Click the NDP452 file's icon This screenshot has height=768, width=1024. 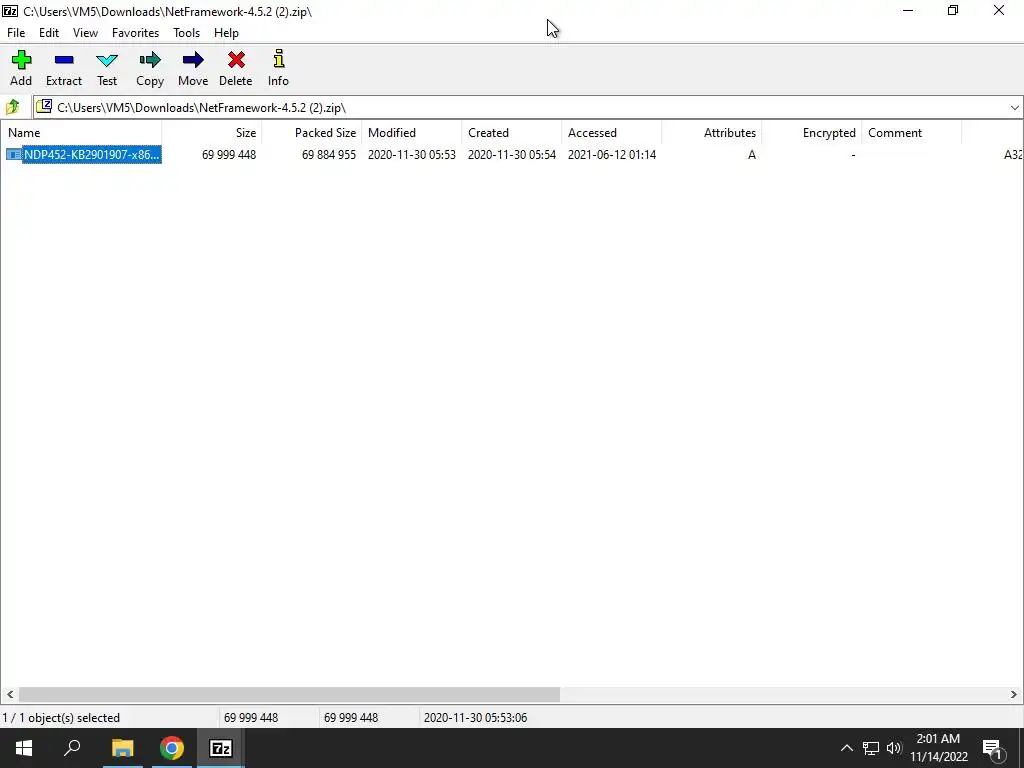[x=14, y=155]
